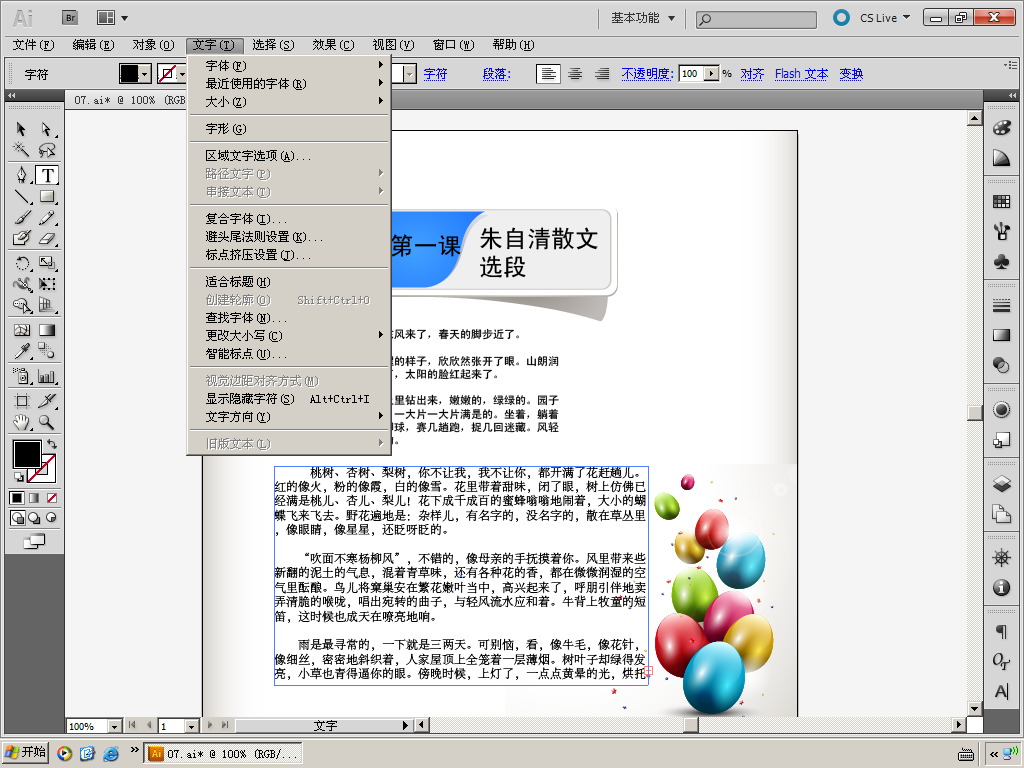Click the 不透明度 link
This screenshot has height=768, width=1024.
tap(647, 74)
